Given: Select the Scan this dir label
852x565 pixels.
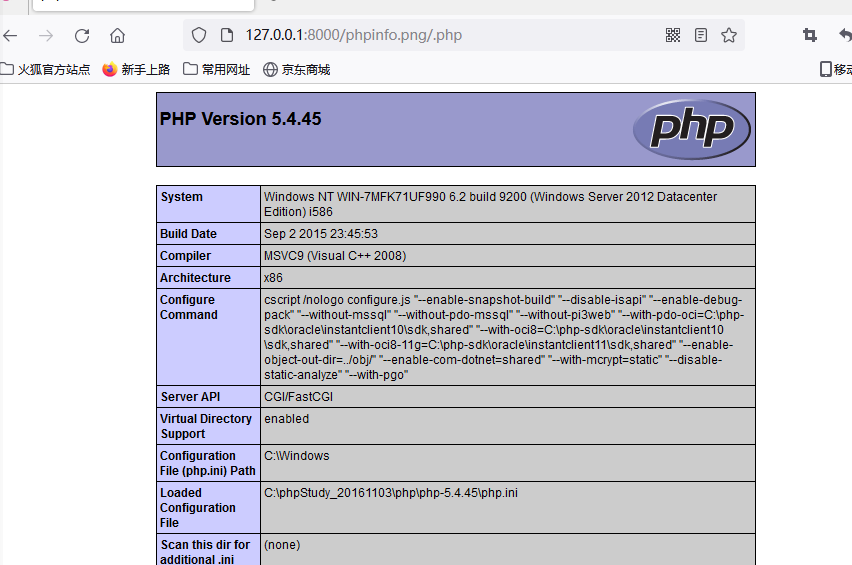Looking at the screenshot, I should tap(205, 551).
